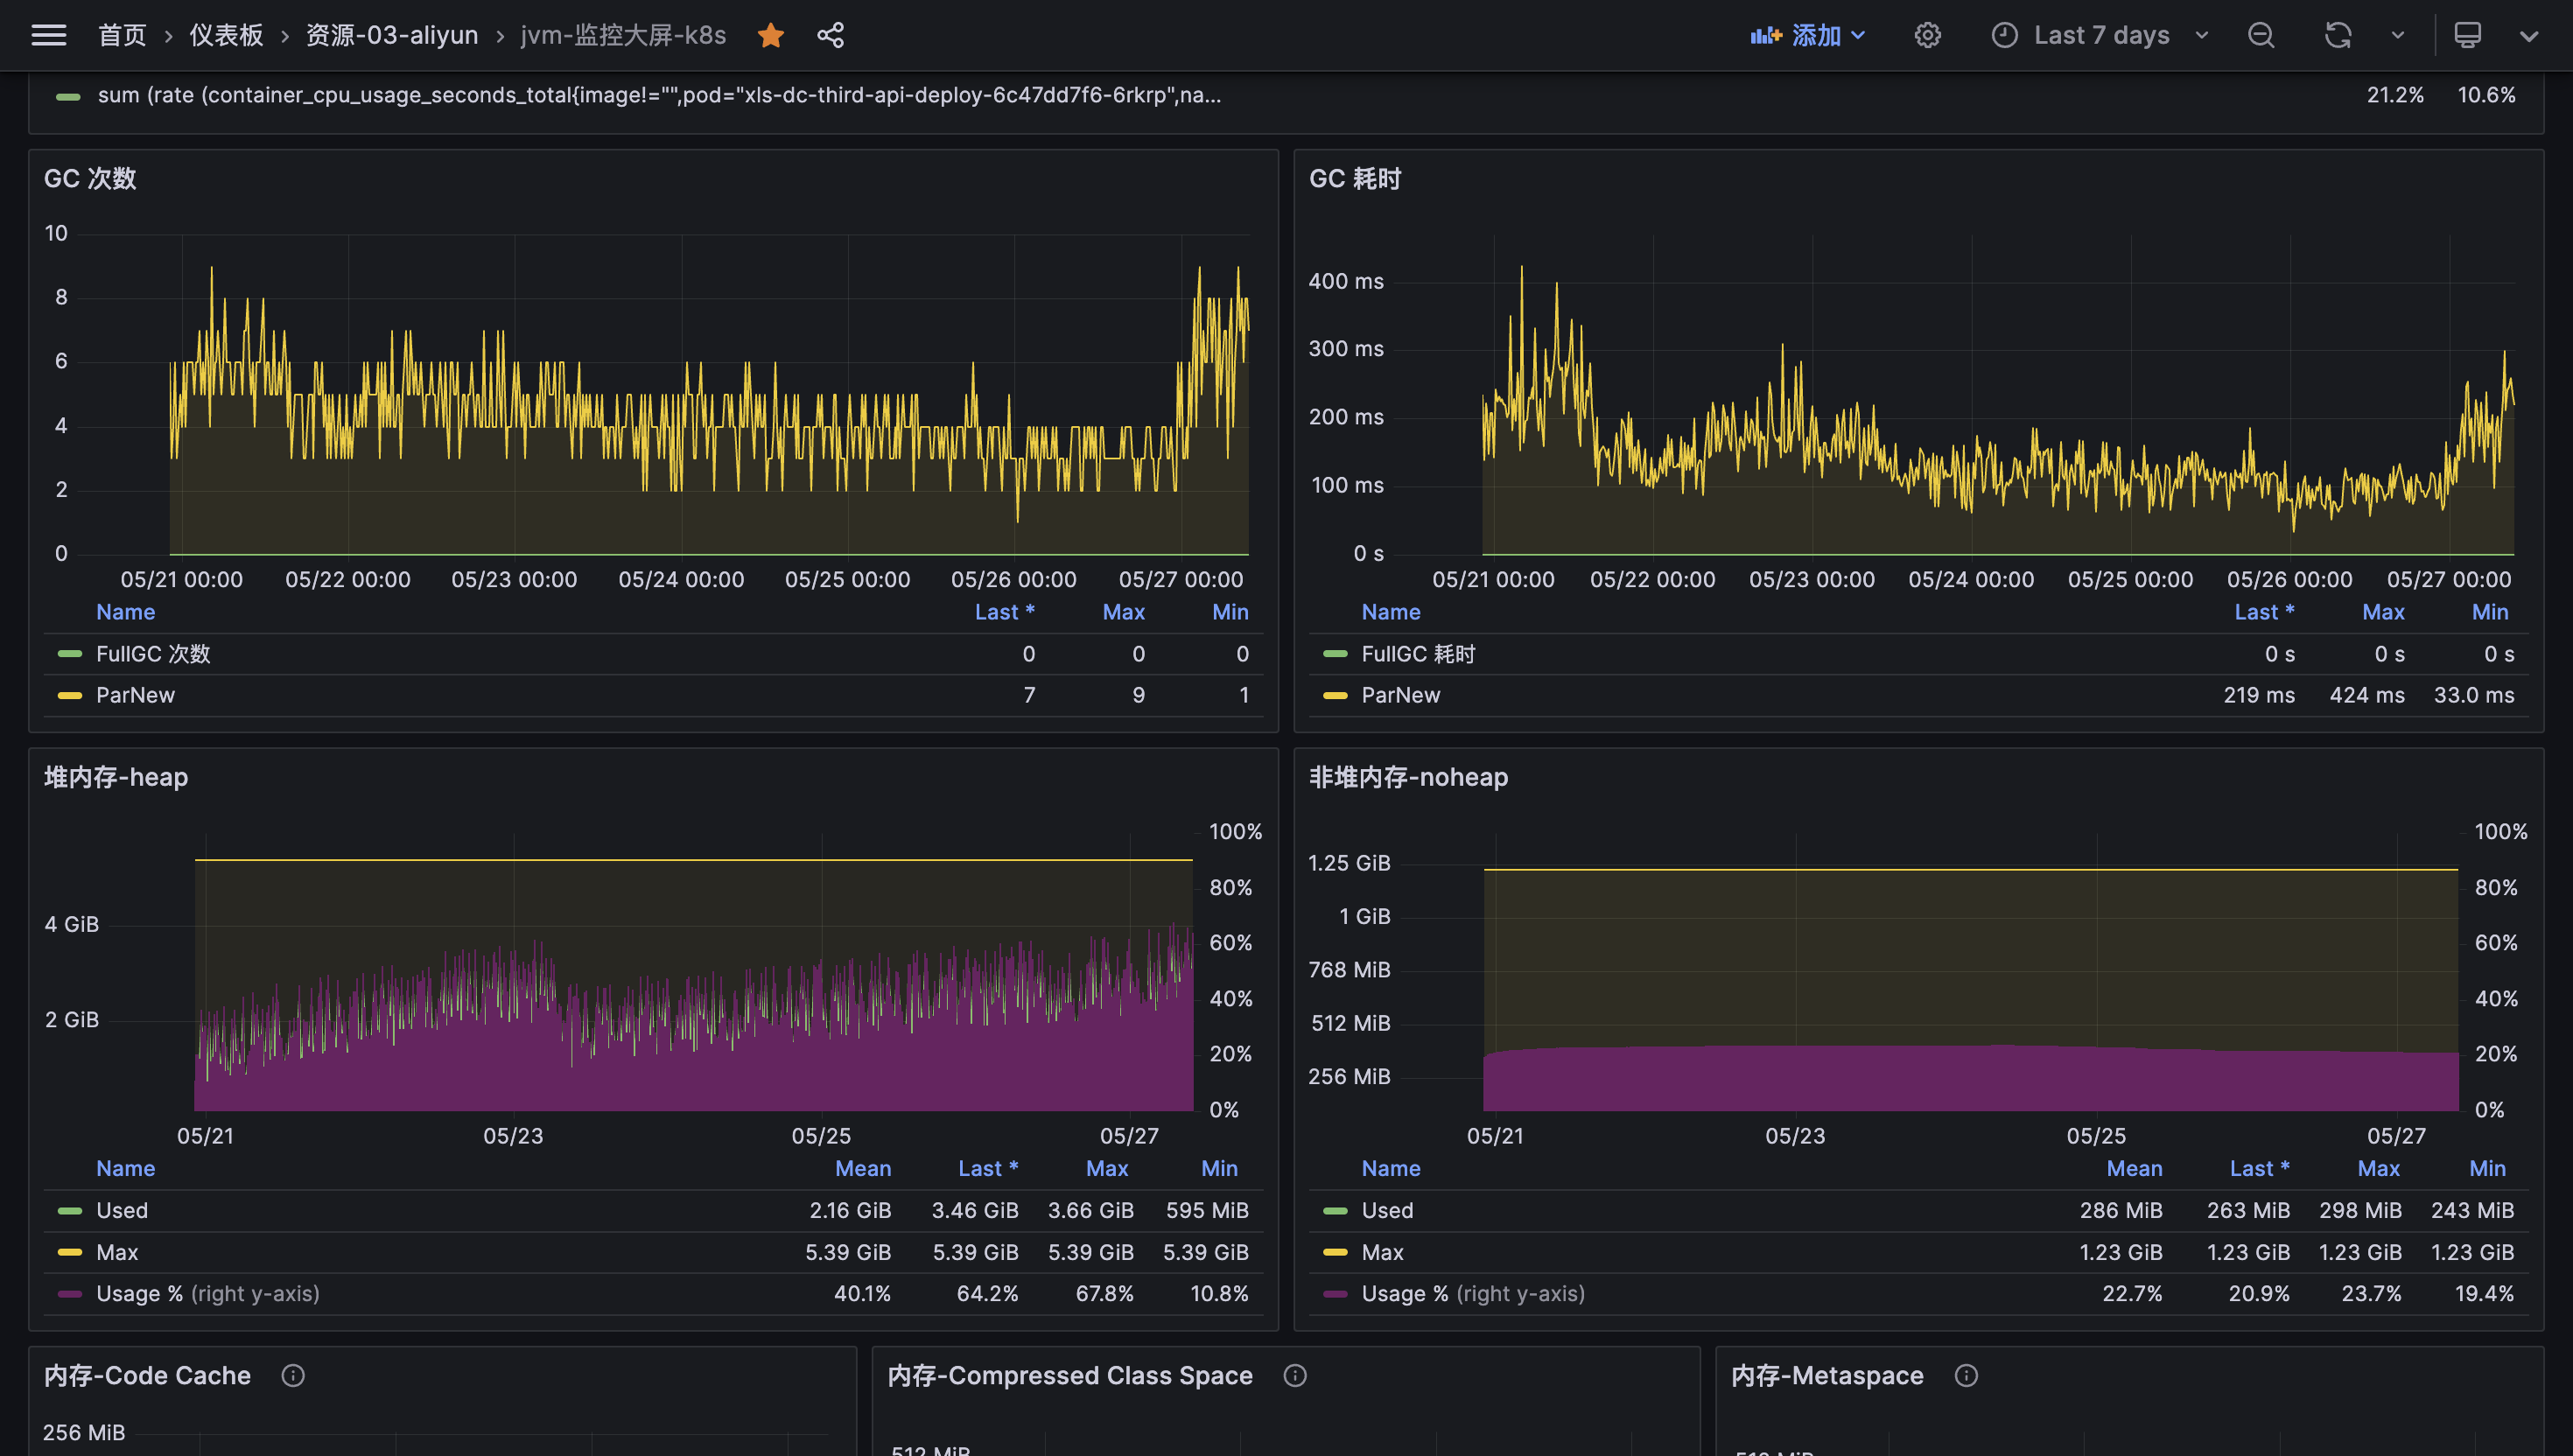Image resolution: width=2573 pixels, height=1456 pixels.
Task: Refresh the dashboard
Action: click(2337, 35)
